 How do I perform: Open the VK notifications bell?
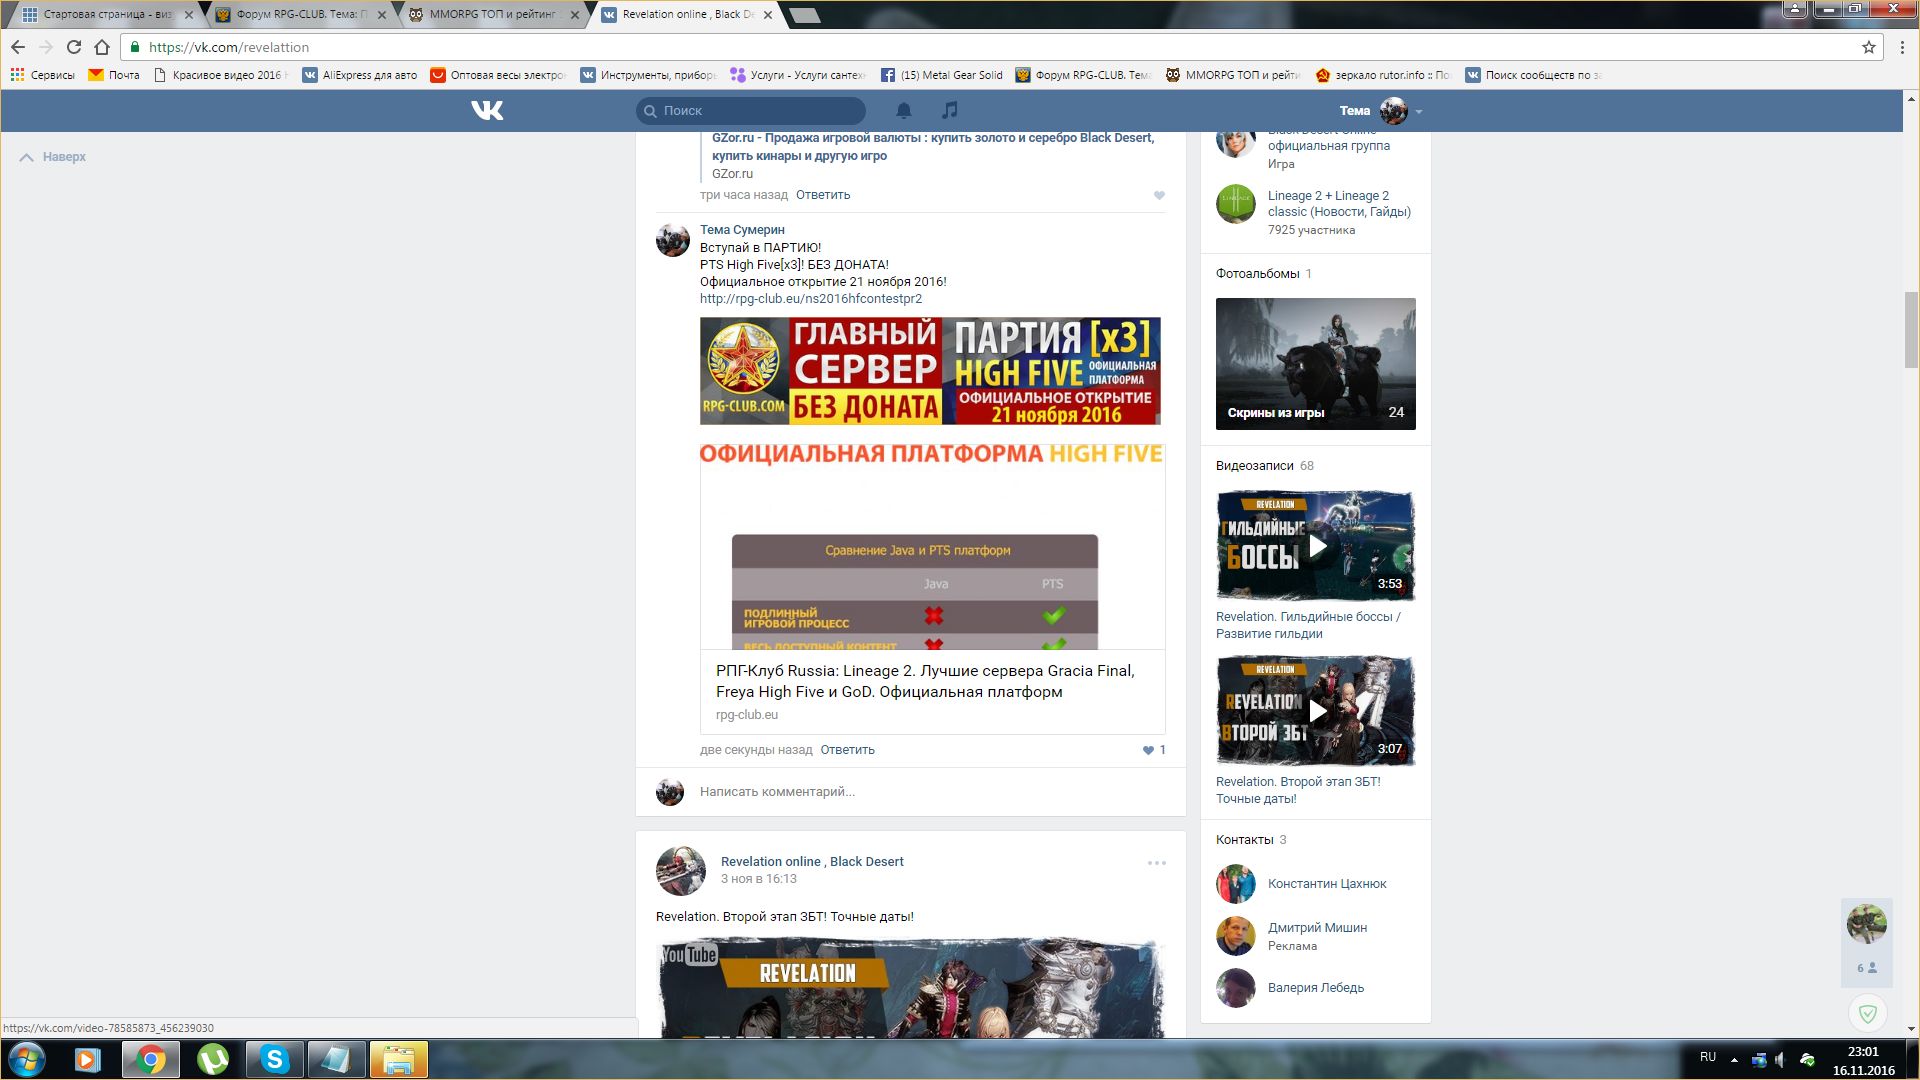(903, 110)
